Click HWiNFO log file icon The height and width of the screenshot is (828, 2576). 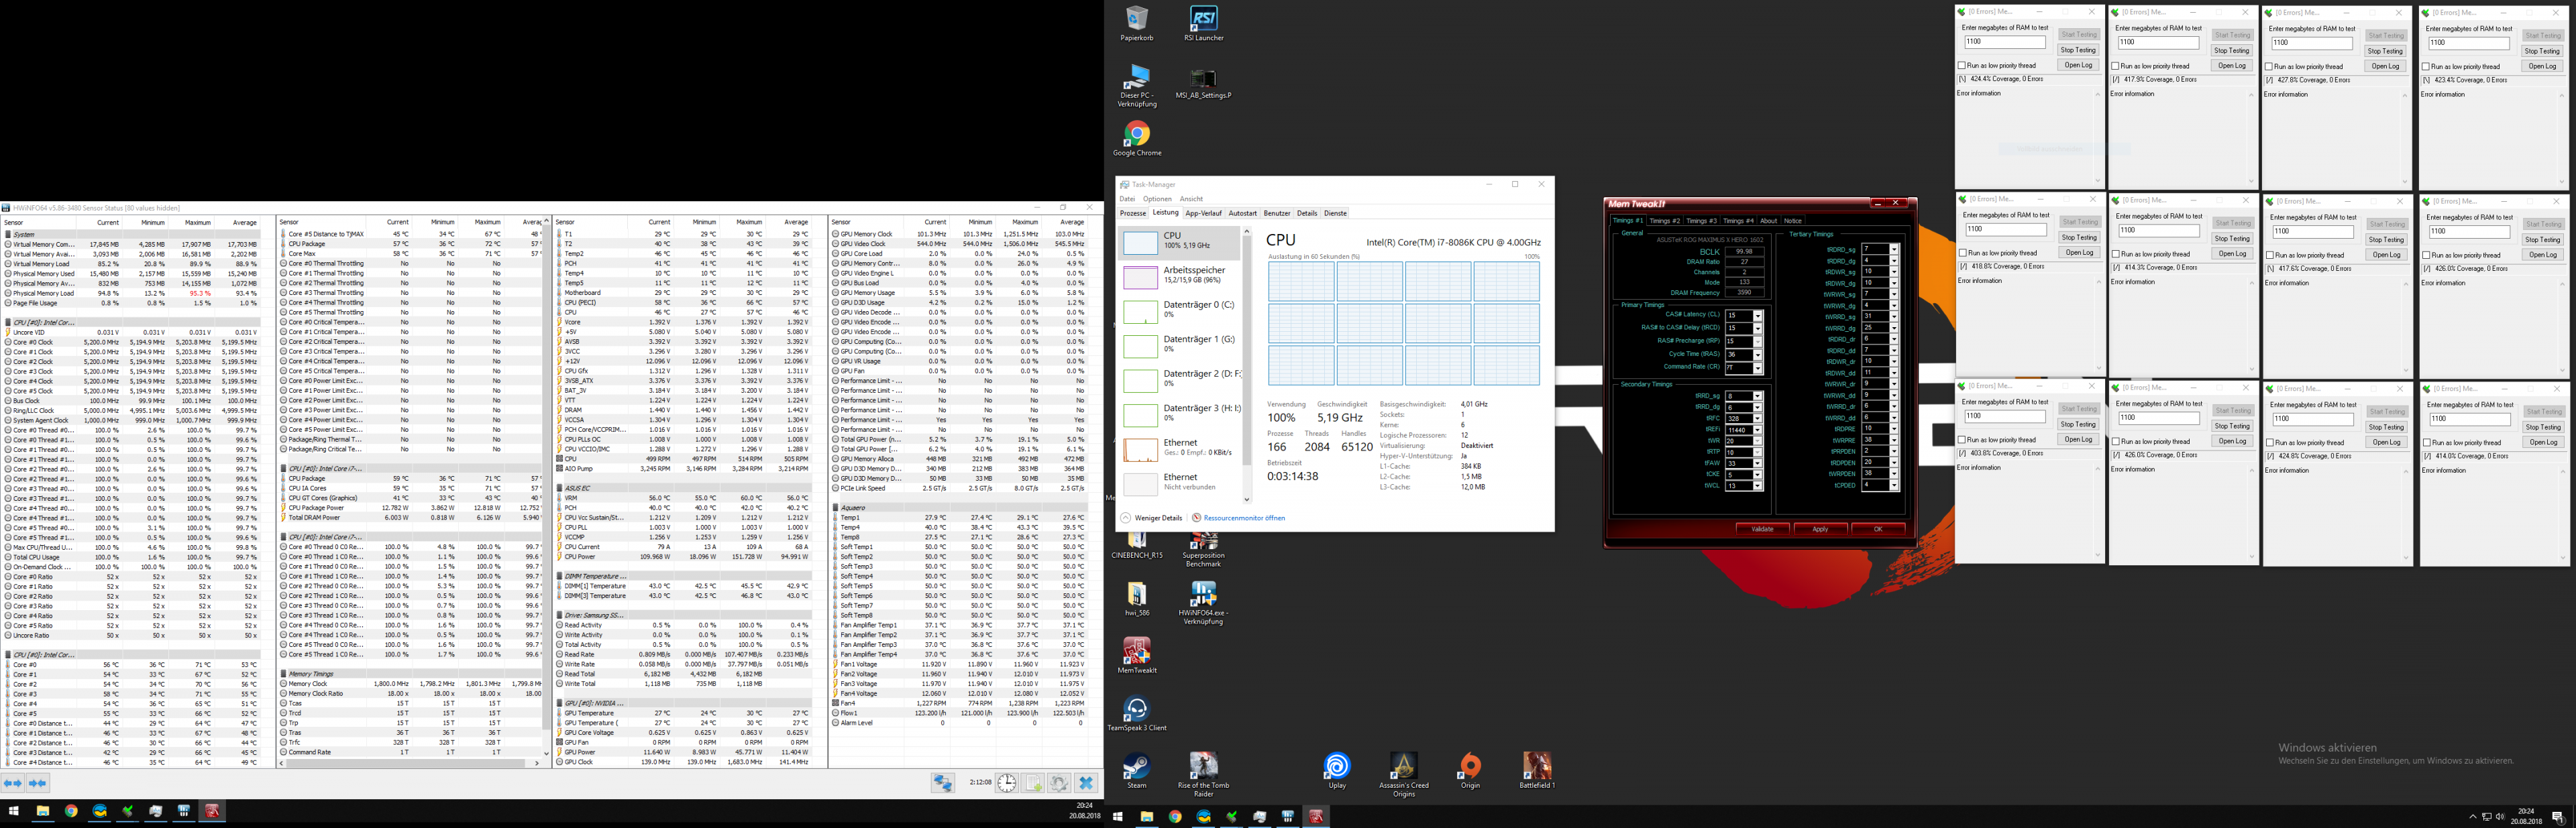coord(1033,784)
